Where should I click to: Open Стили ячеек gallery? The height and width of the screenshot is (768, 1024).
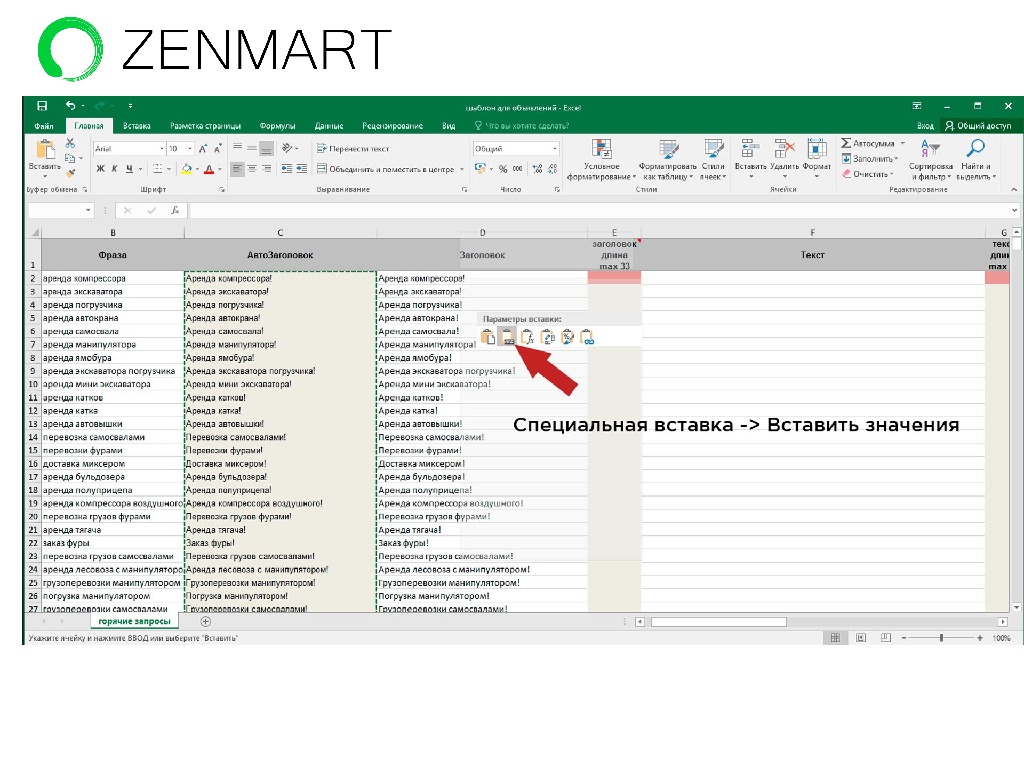(x=713, y=159)
